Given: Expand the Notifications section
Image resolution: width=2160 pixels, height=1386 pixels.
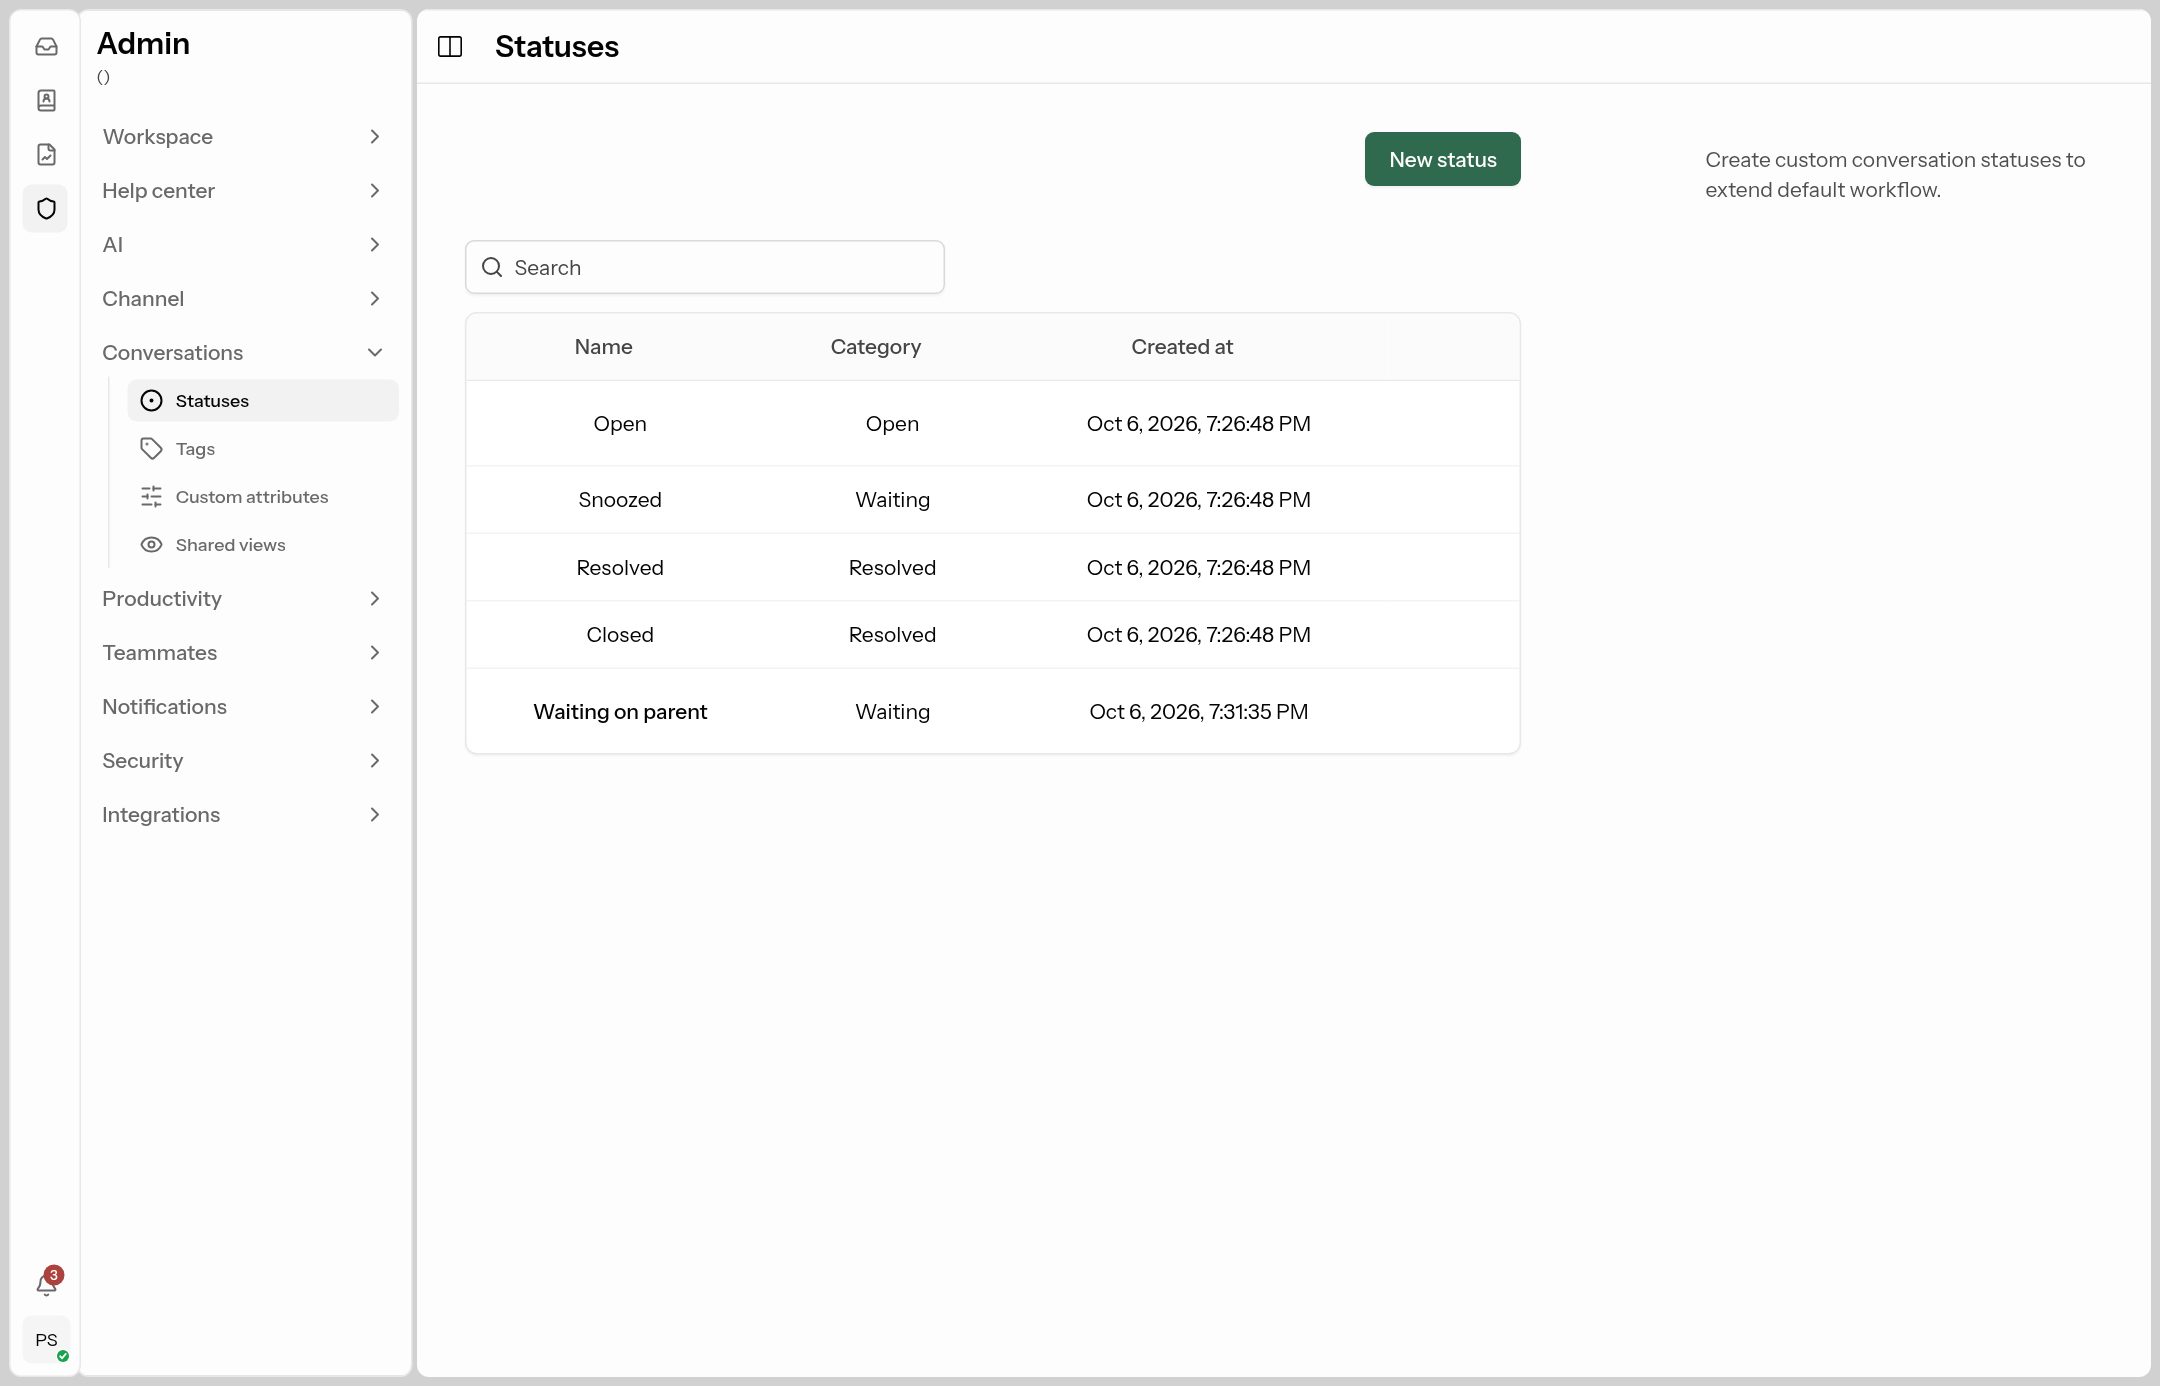Looking at the screenshot, I should [x=242, y=707].
